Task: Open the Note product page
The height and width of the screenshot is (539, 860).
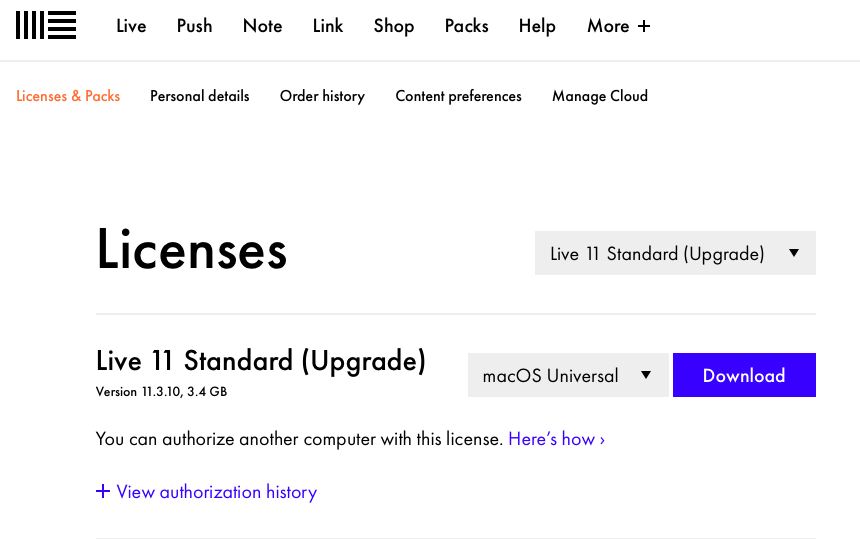Action: click(x=262, y=26)
